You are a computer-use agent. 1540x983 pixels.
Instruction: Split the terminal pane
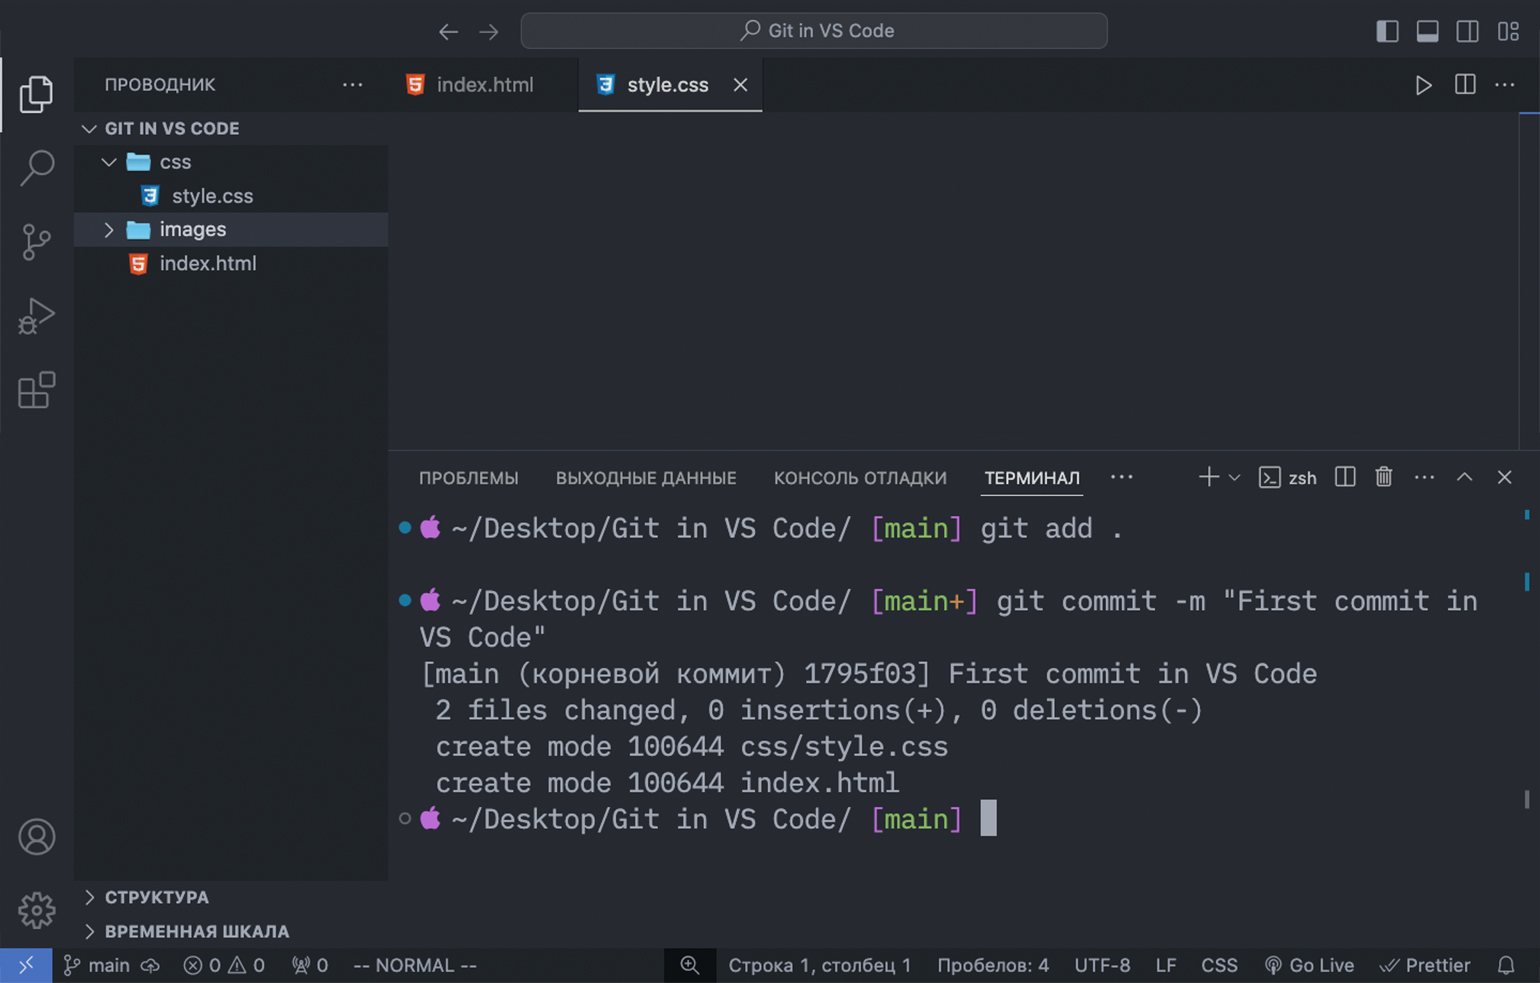pos(1345,477)
